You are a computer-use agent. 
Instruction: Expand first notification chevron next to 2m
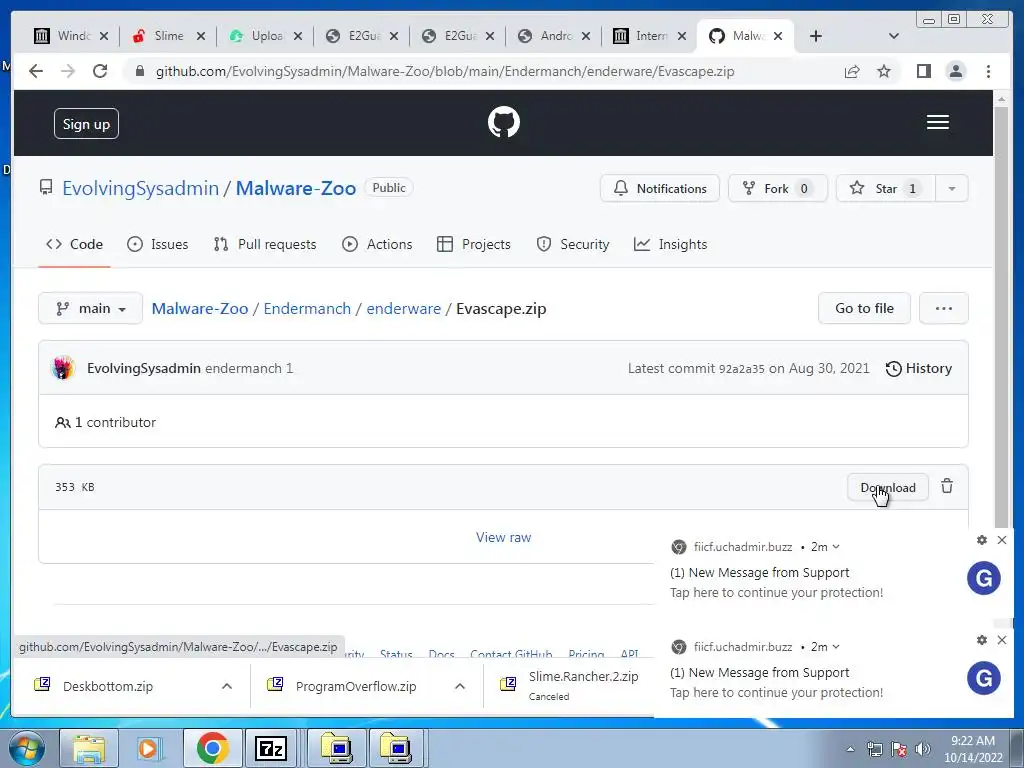pyautogui.click(x=836, y=547)
